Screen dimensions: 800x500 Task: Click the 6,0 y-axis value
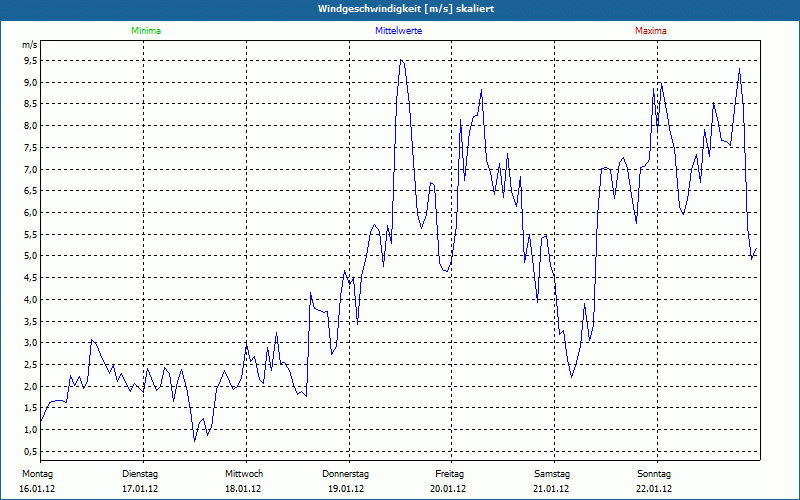[30, 213]
